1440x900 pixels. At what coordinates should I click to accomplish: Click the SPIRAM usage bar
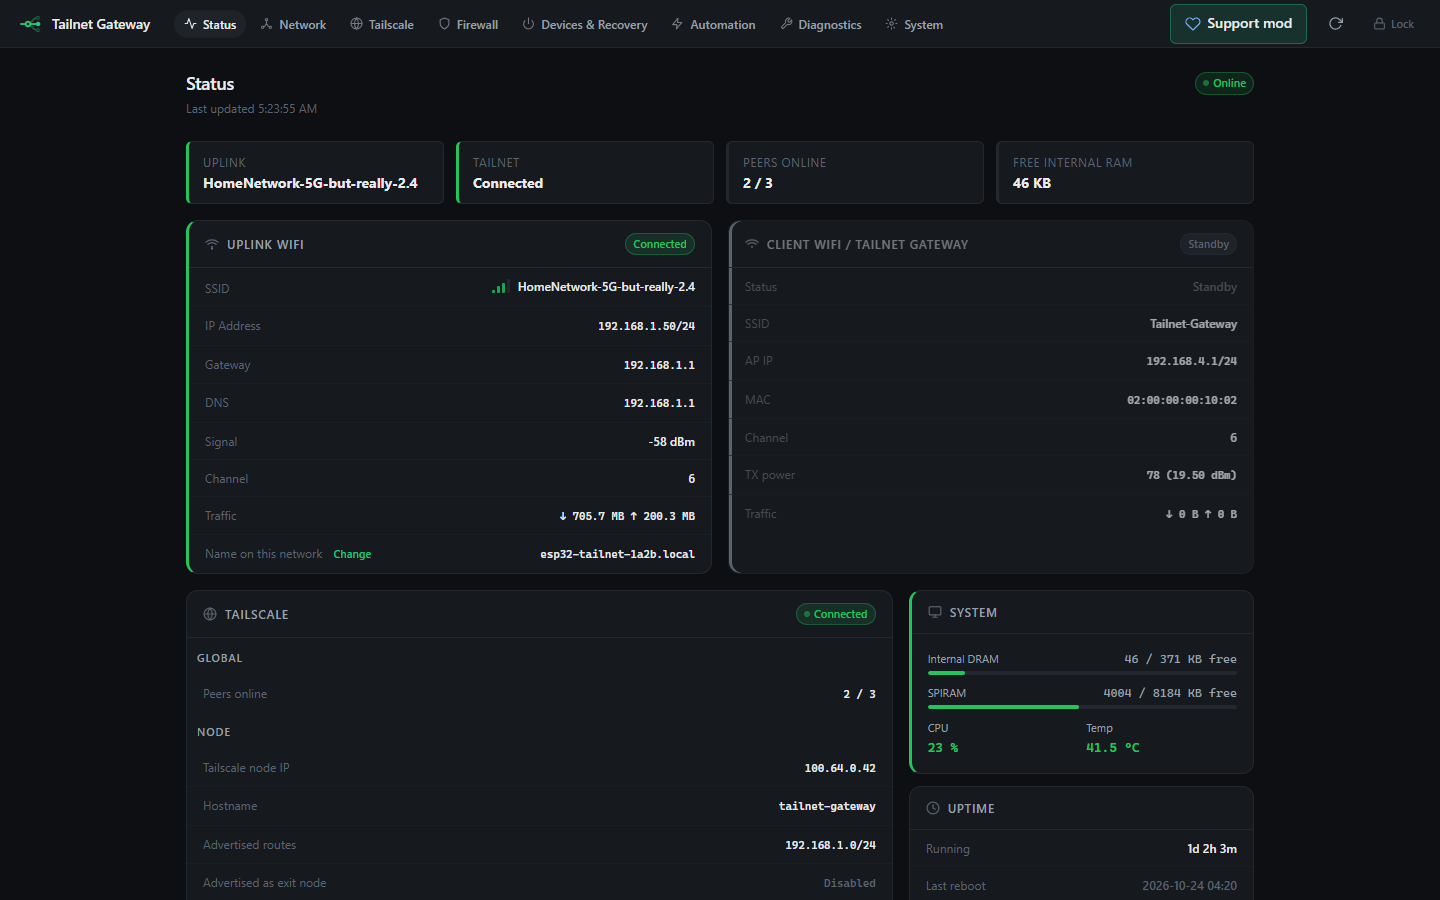pos(1082,707)
